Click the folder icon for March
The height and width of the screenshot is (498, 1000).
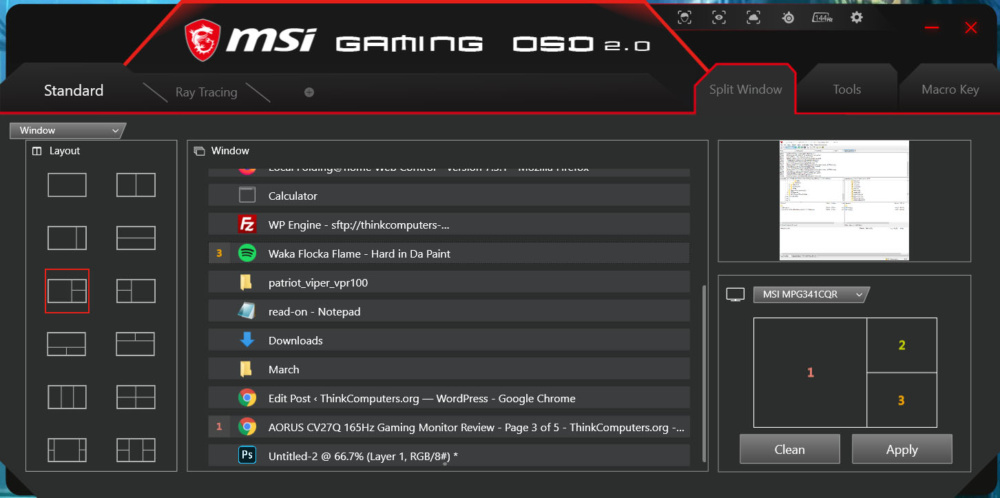[246, 369]
